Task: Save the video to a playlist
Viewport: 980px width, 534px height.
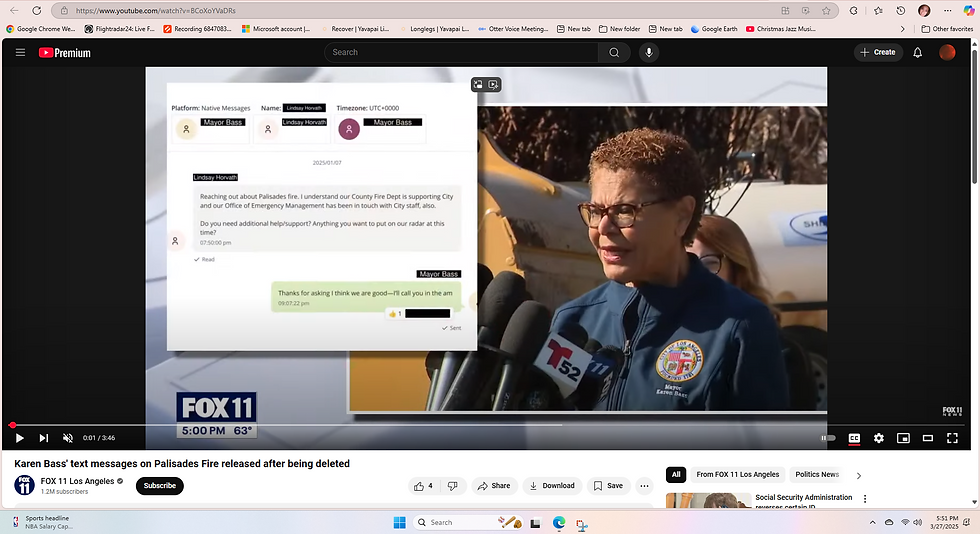Action: coord(608,486)
